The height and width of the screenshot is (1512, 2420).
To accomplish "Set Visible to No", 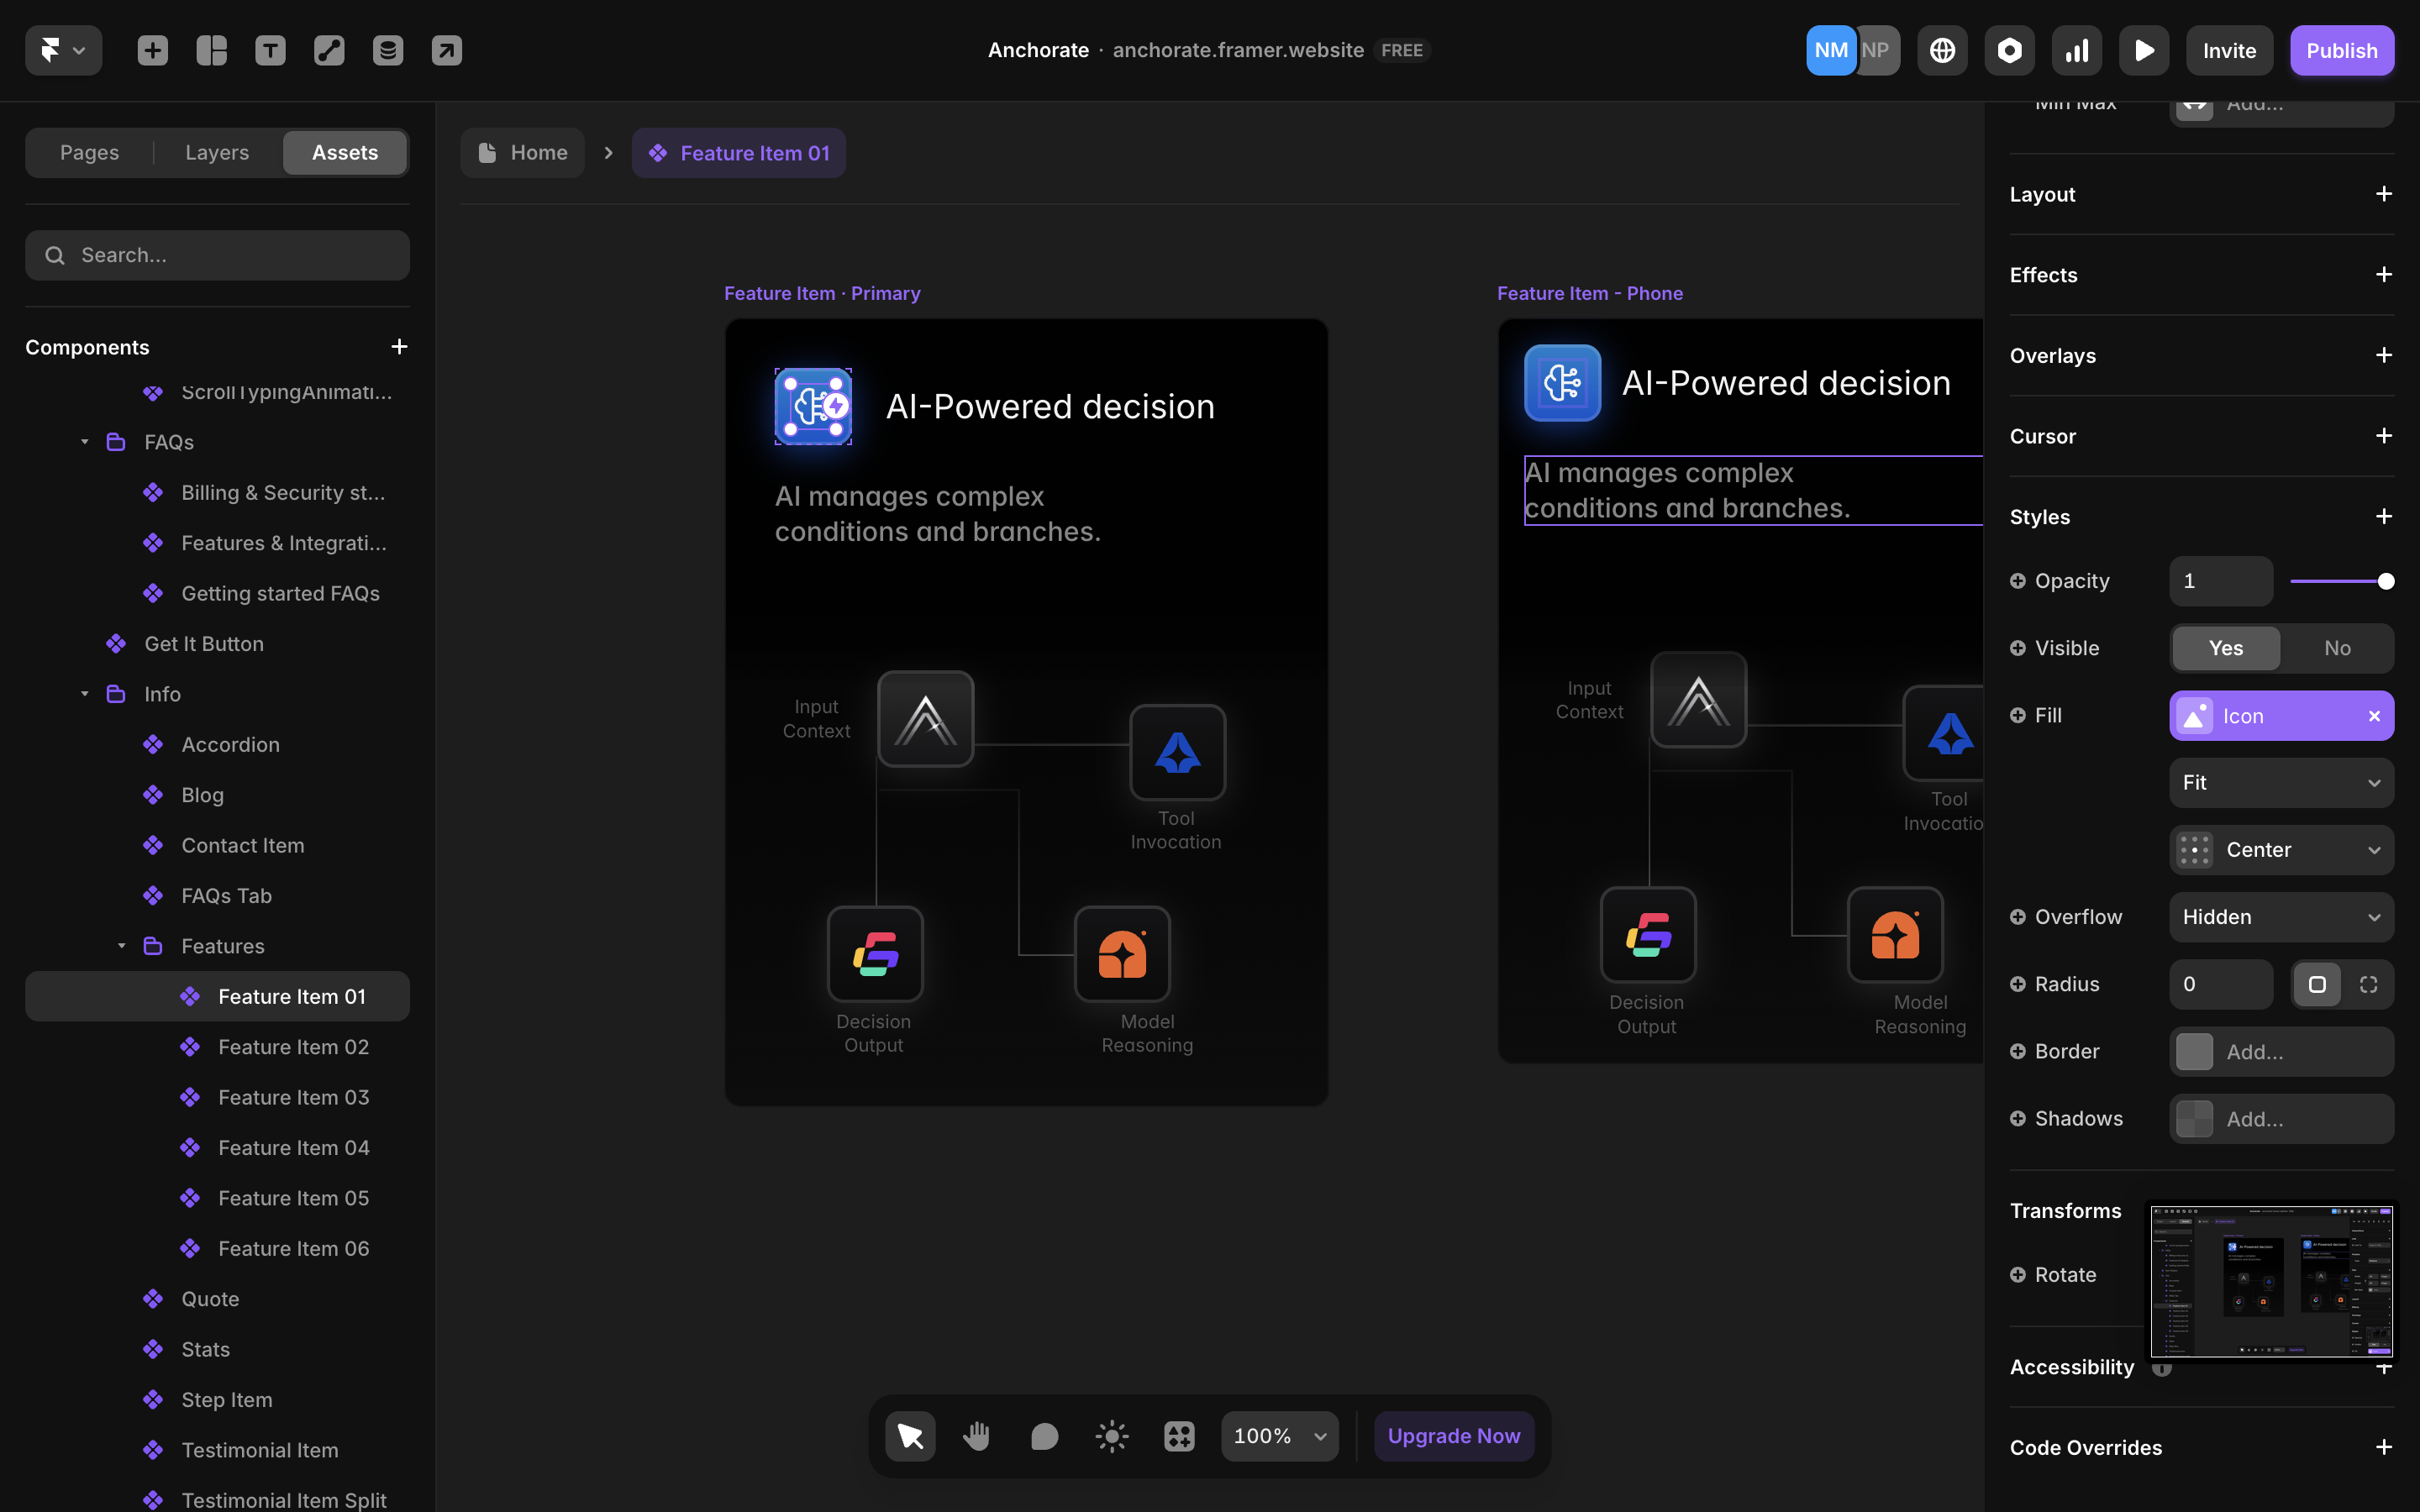I will [2337, 648].
